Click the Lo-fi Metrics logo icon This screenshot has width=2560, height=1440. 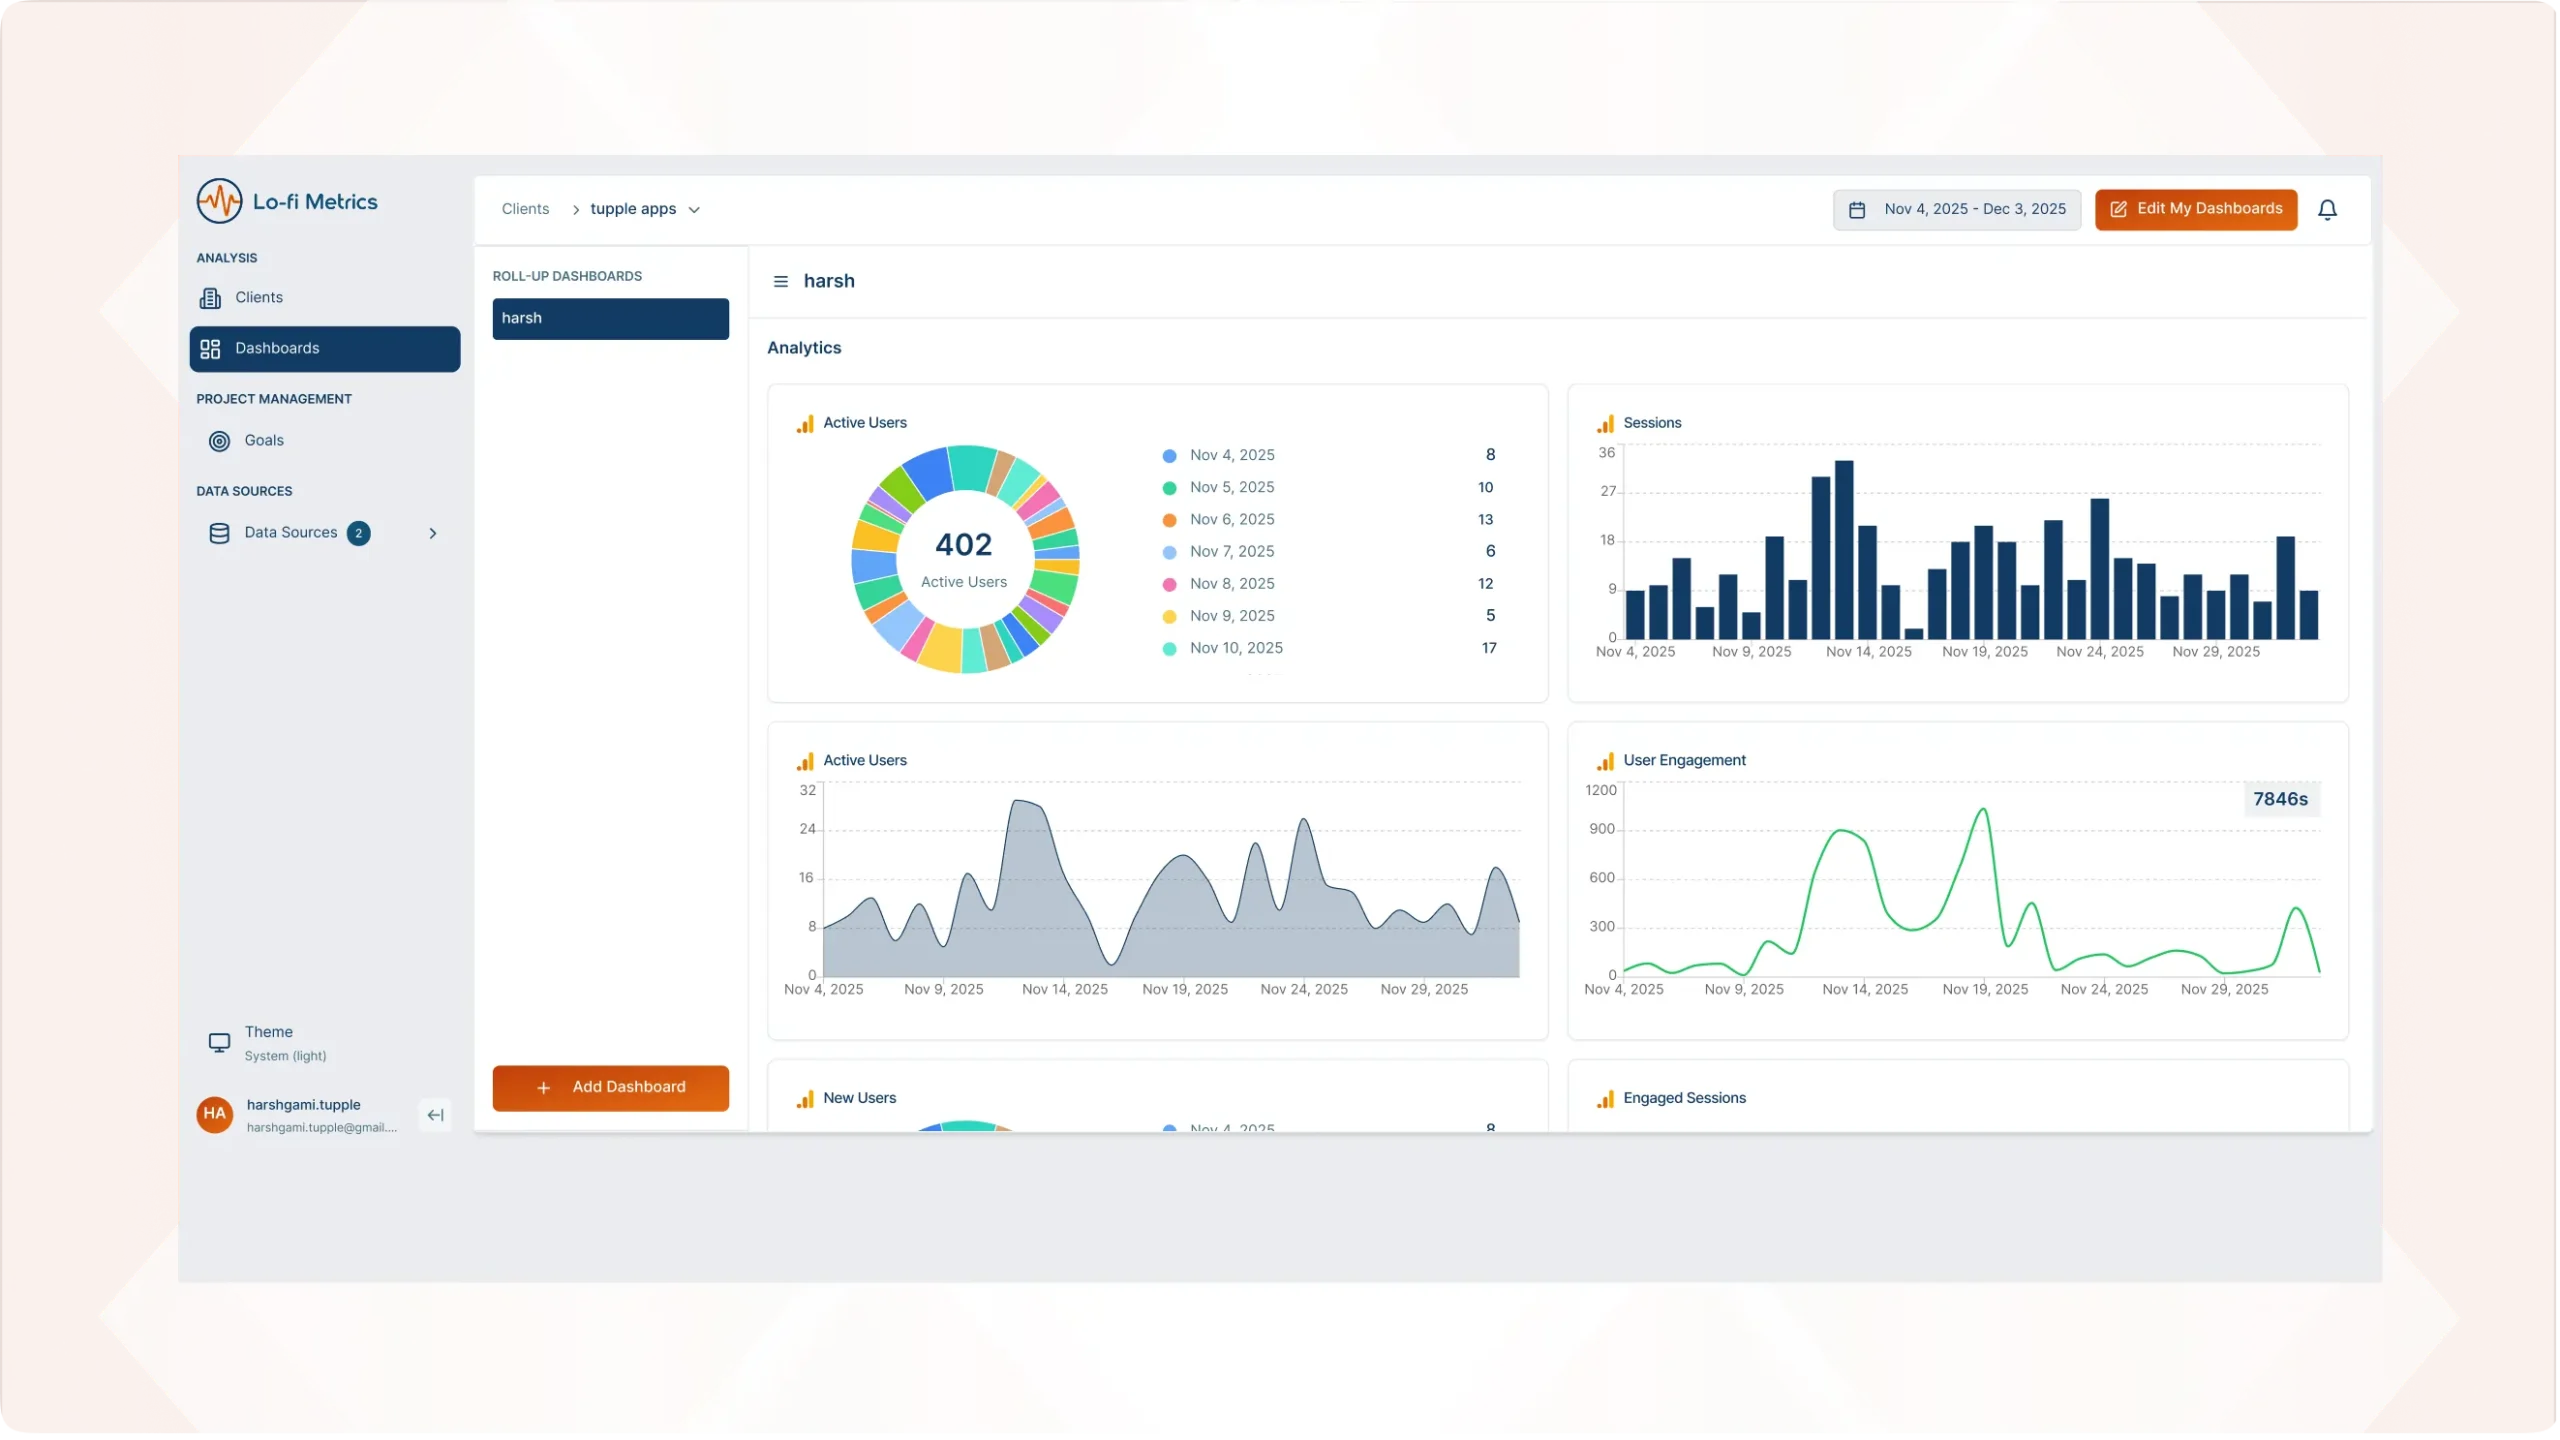[219, 201]
